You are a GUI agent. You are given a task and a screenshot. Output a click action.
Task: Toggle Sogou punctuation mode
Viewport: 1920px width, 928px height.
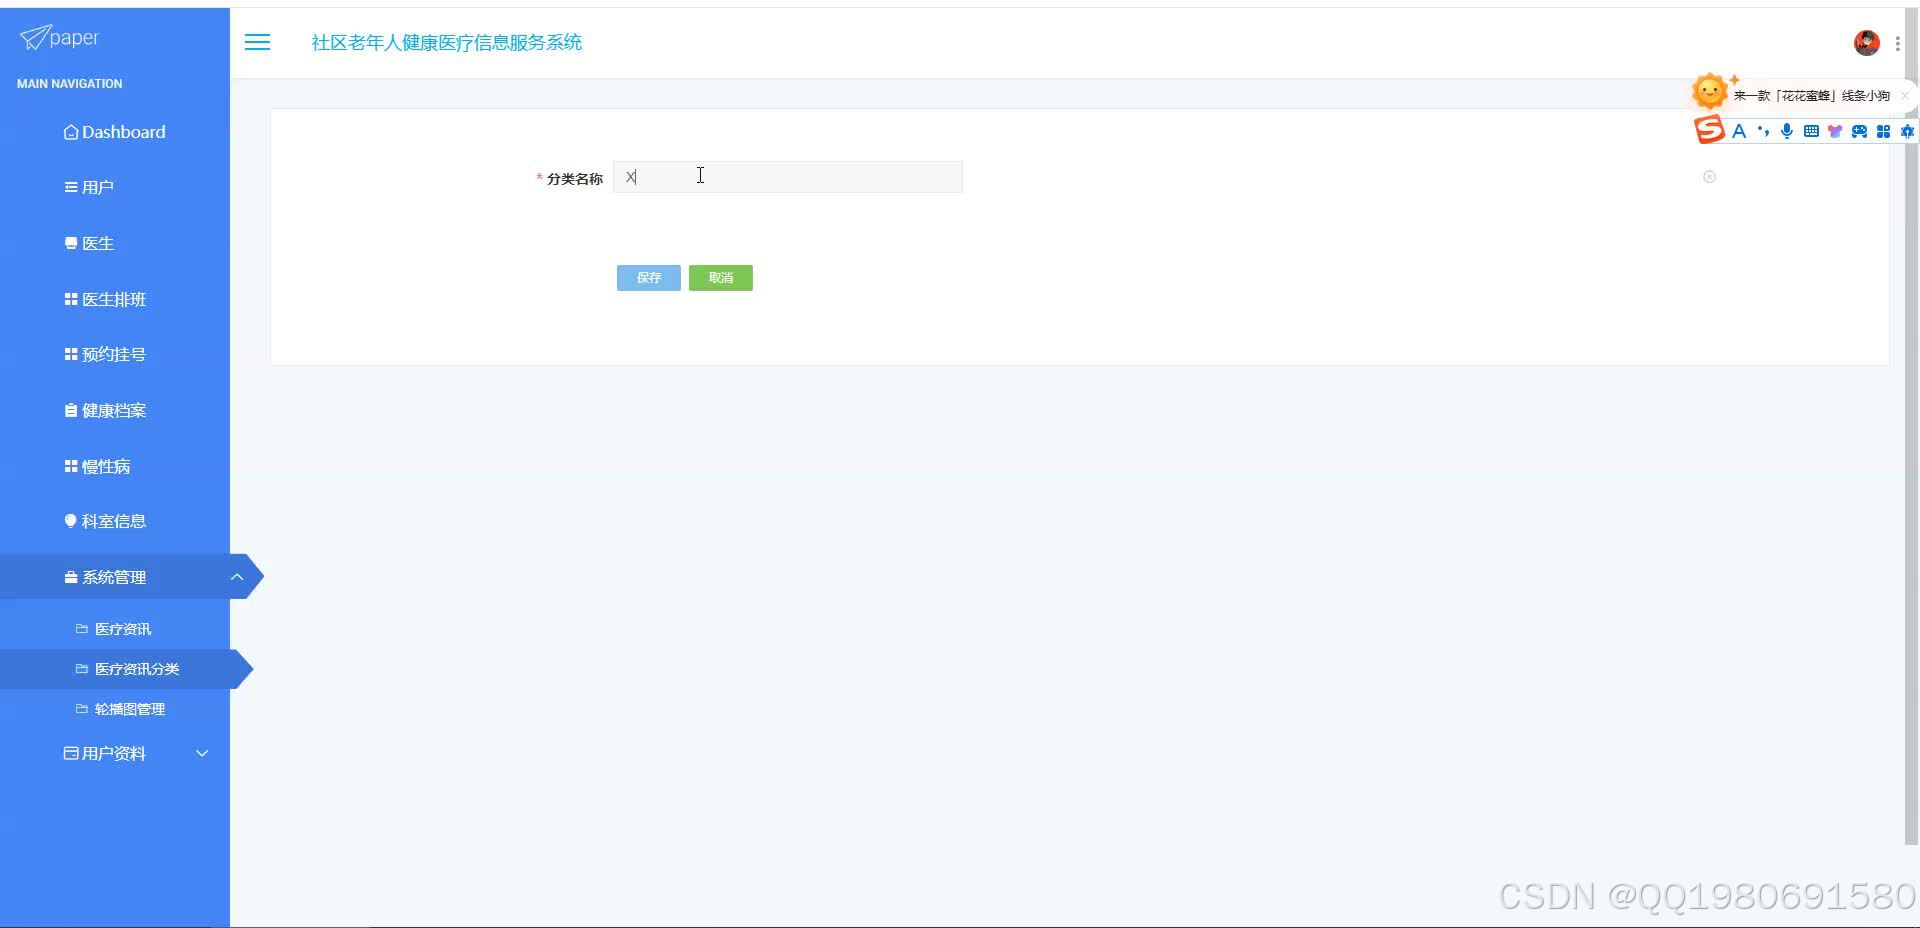(x=1763, y=131)
